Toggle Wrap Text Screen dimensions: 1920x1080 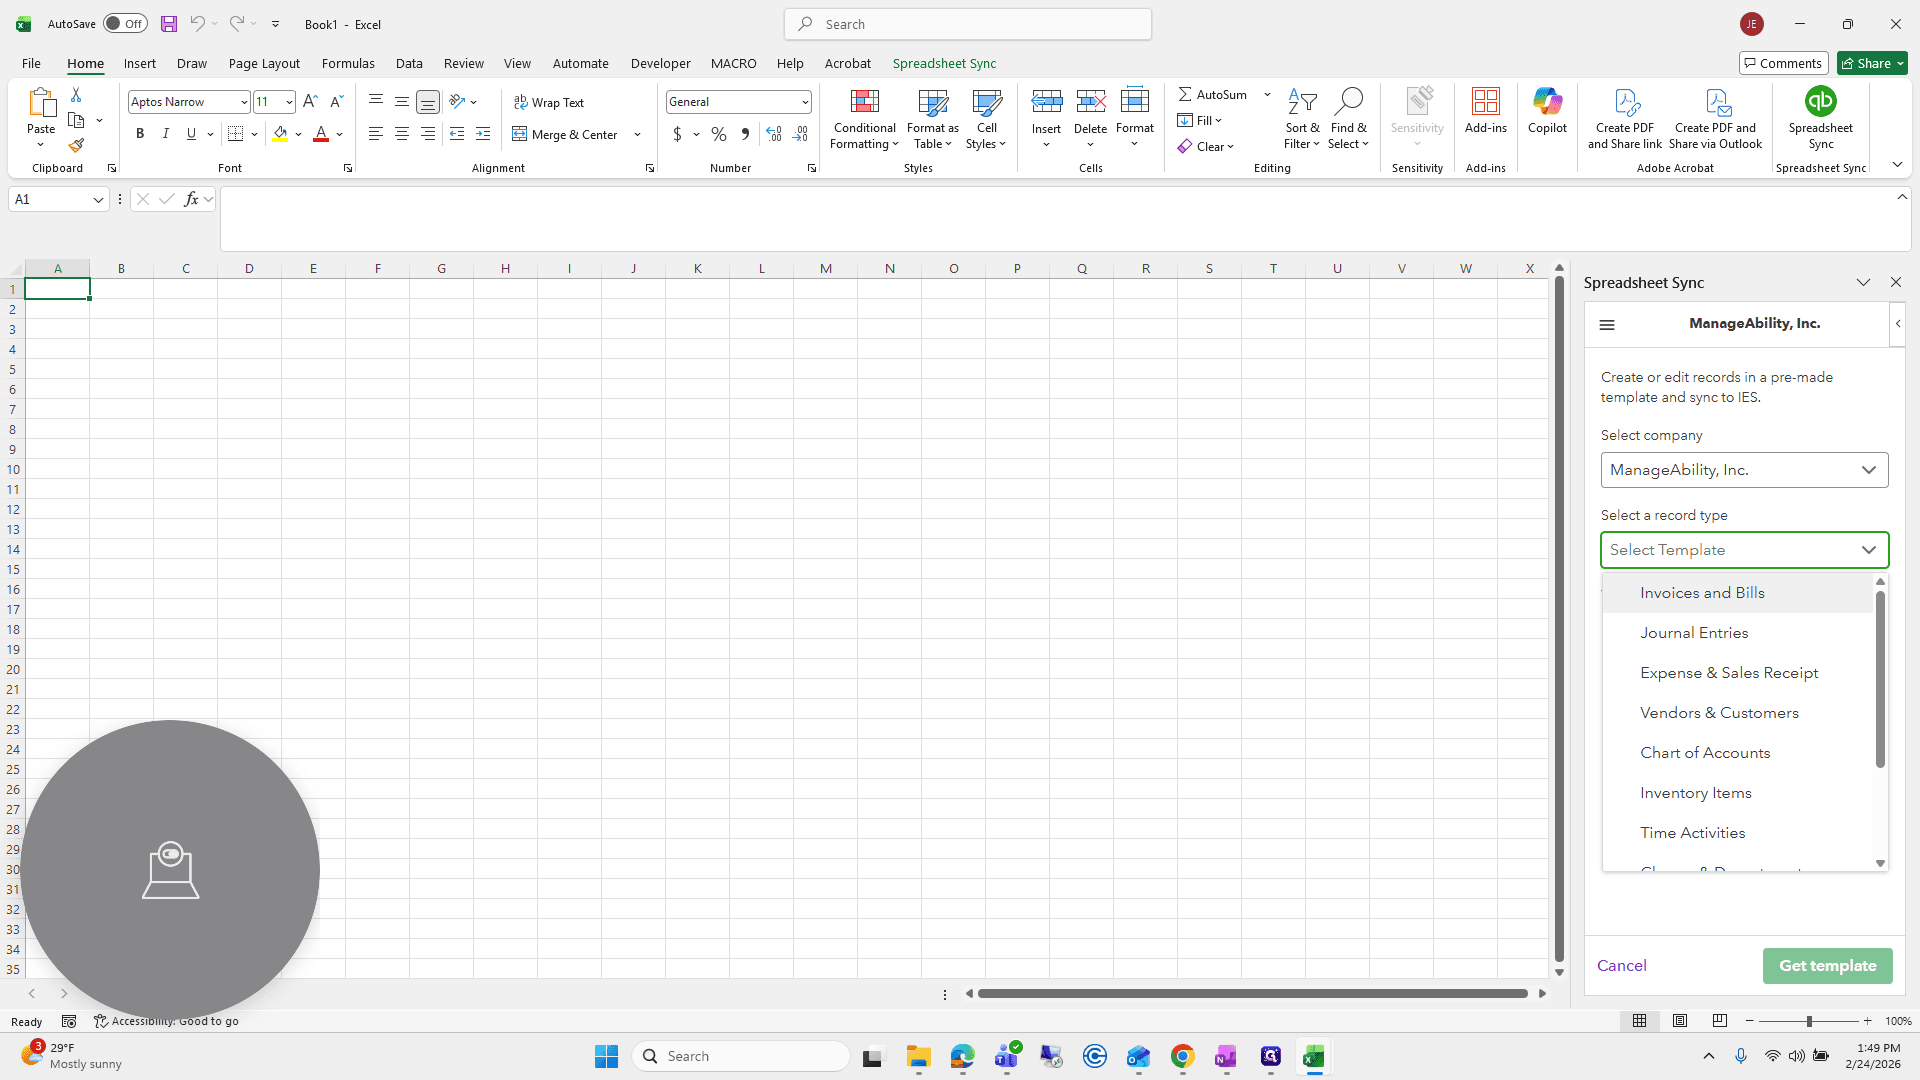[x=549, y=102]
